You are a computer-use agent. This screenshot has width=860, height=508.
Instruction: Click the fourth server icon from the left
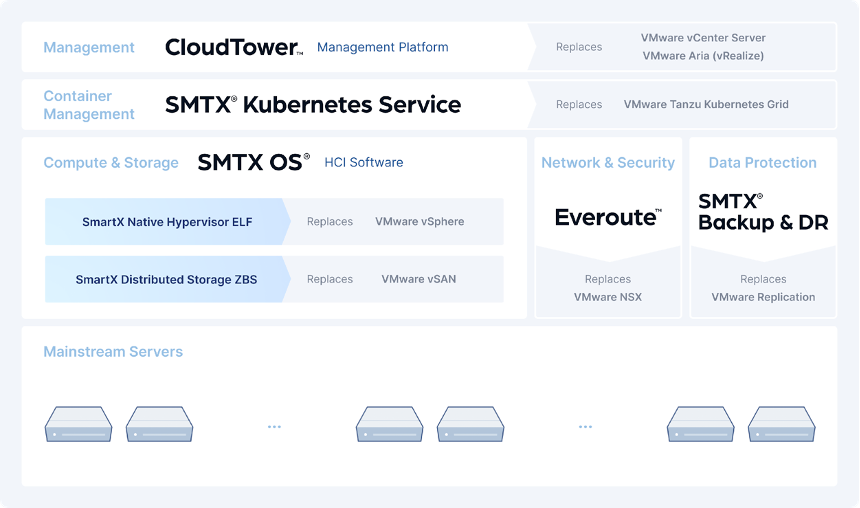471,424
